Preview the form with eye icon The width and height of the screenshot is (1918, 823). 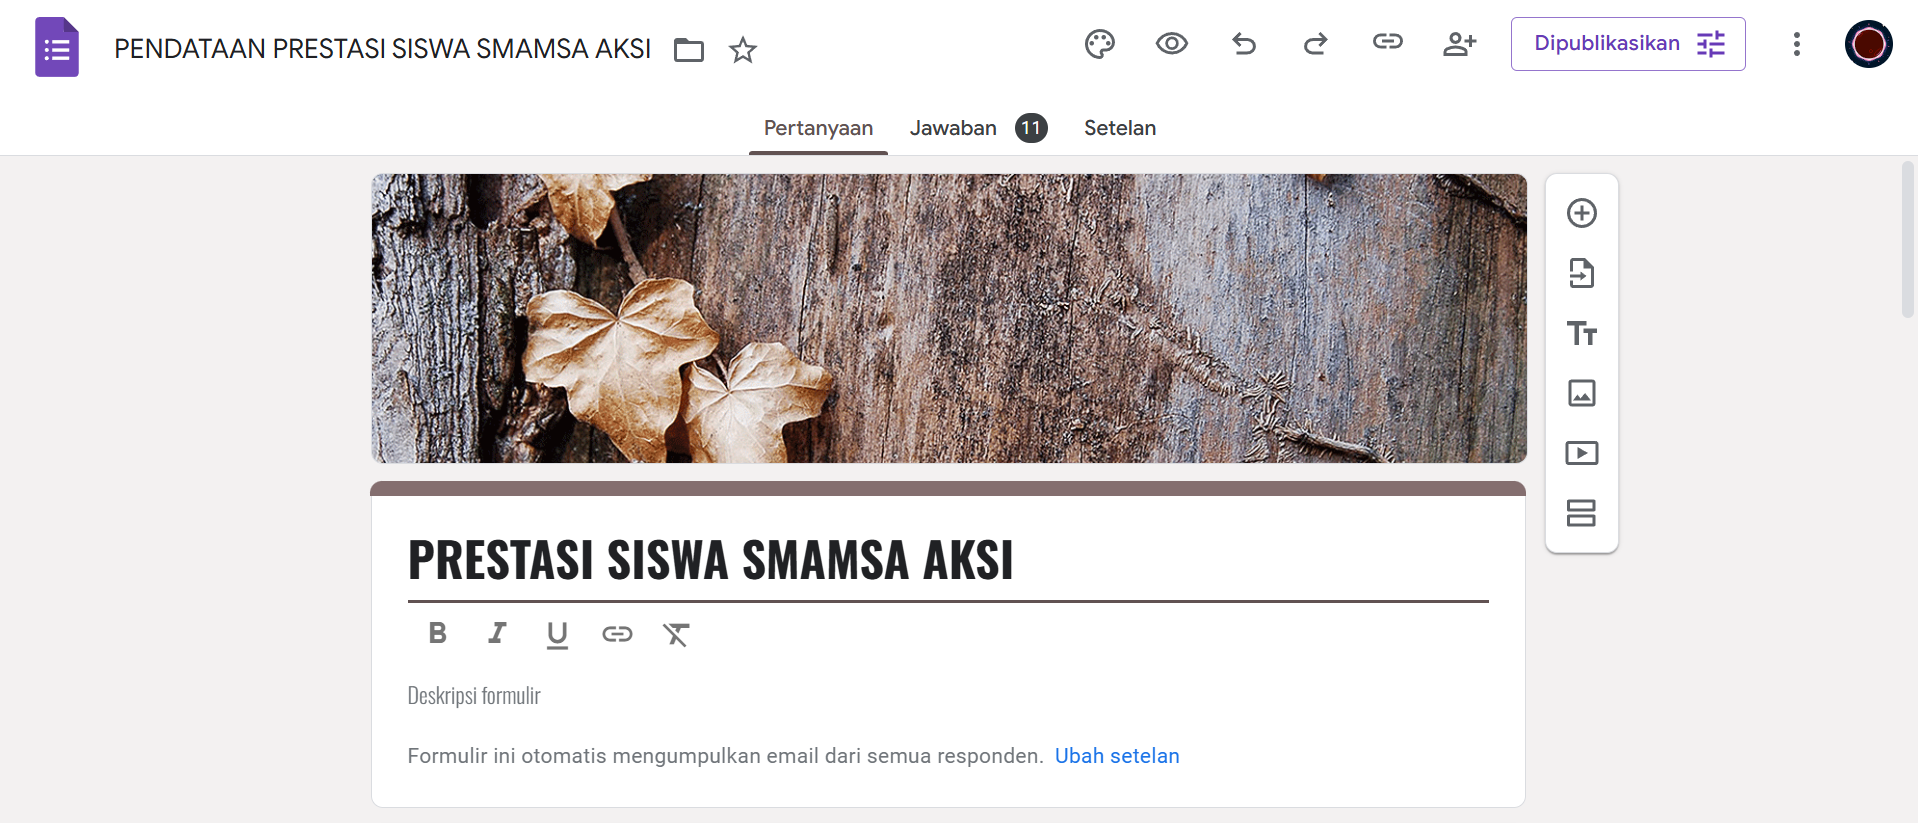(x=1171, y=44)
